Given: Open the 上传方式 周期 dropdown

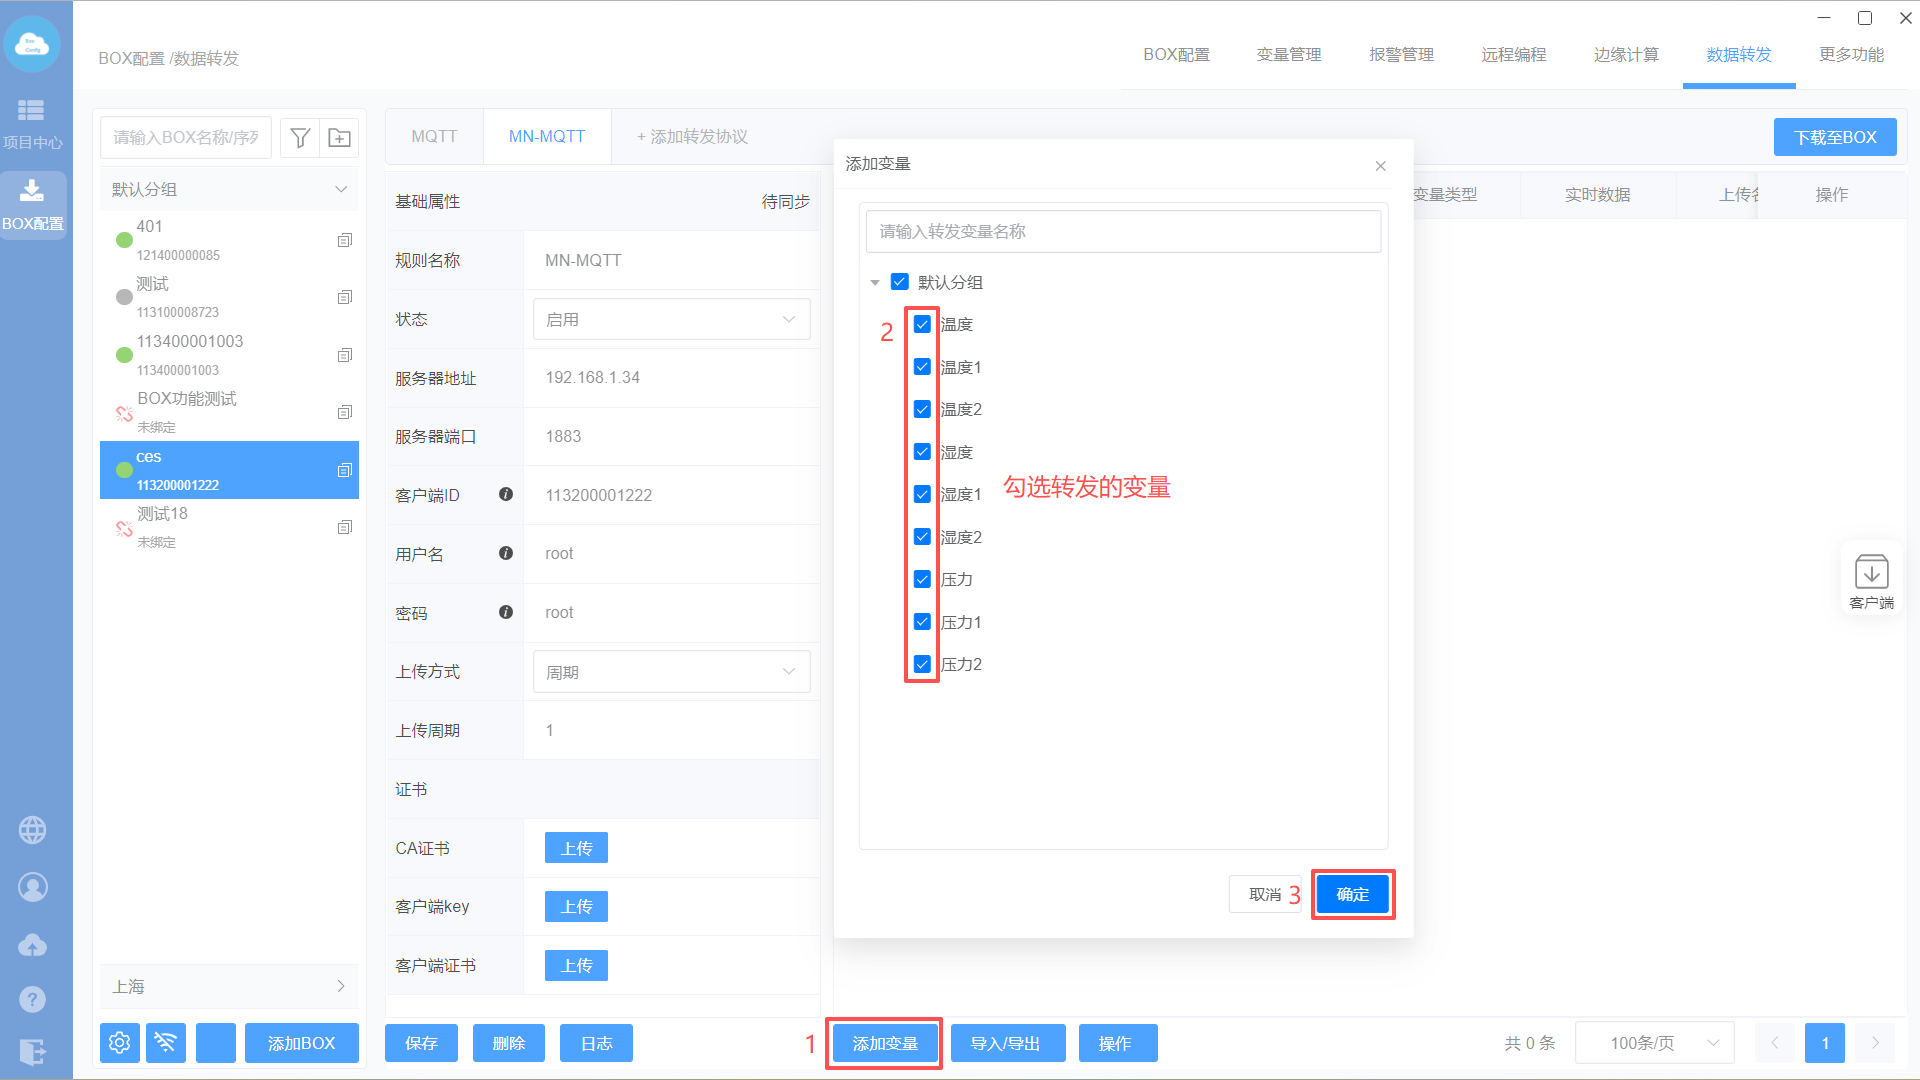Looking at the screenshot, I should pyautogui.click(x=671, y=672).
